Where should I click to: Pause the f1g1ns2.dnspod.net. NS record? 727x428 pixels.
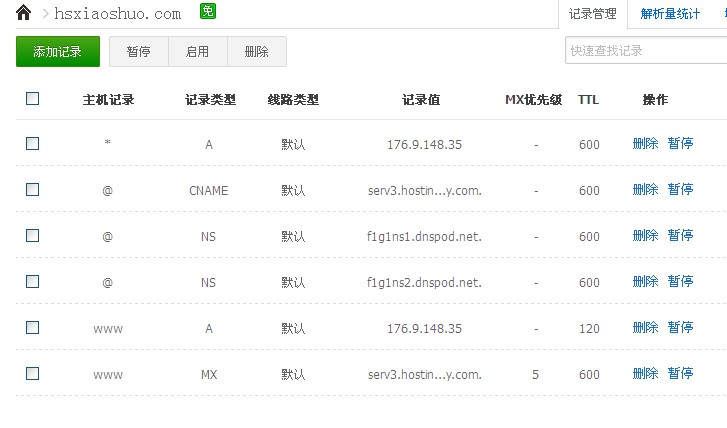tap(680, 281)
